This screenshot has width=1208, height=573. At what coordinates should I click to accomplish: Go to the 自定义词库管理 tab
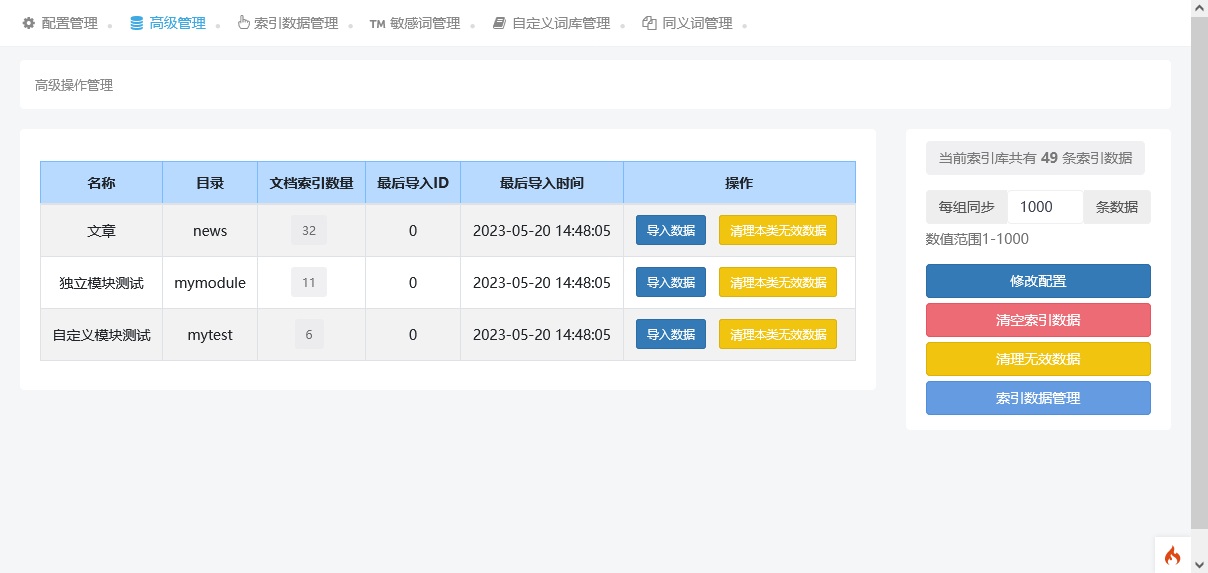551,23
